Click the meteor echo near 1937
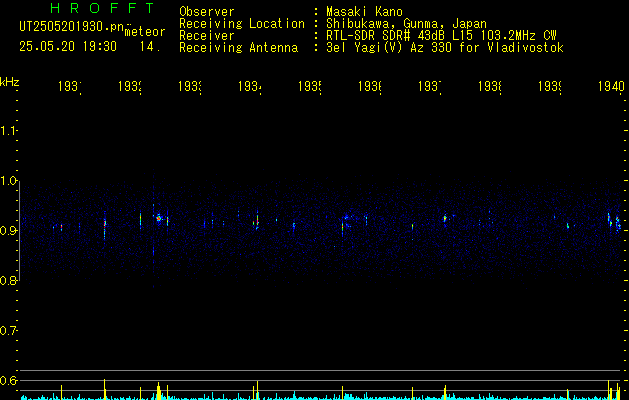 pyautogui.click(x=445, y=219)
